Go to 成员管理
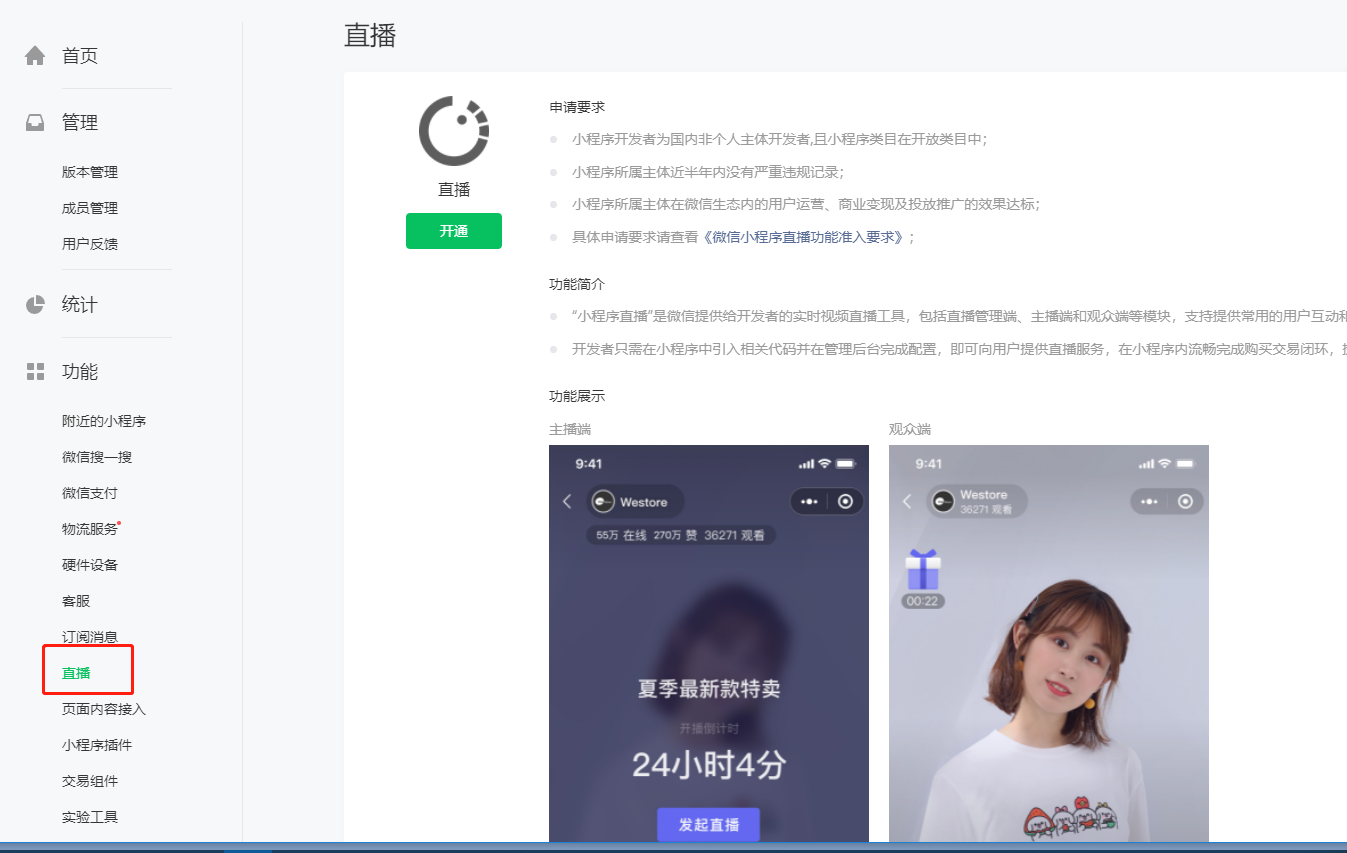This screenshot has height=853, width=1347. 90,208
